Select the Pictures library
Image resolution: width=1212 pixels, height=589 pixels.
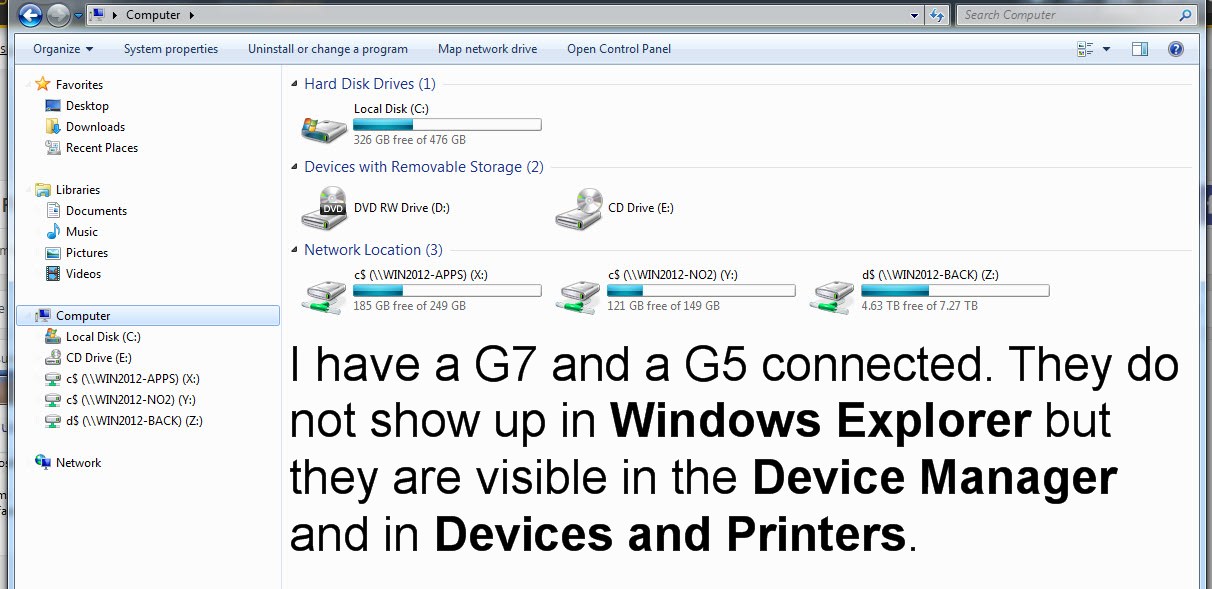pos(87,253)
